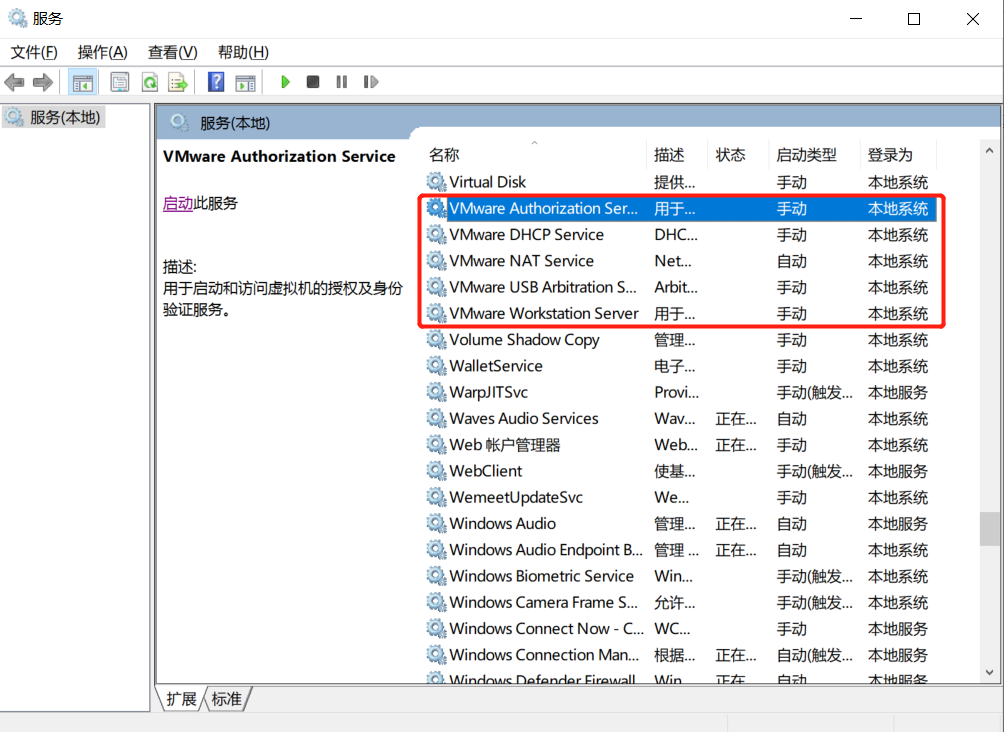Screen dimensions: 1004x732
Task: Open Properties via the toolbar icon
Action: click(x=119, y=82)
